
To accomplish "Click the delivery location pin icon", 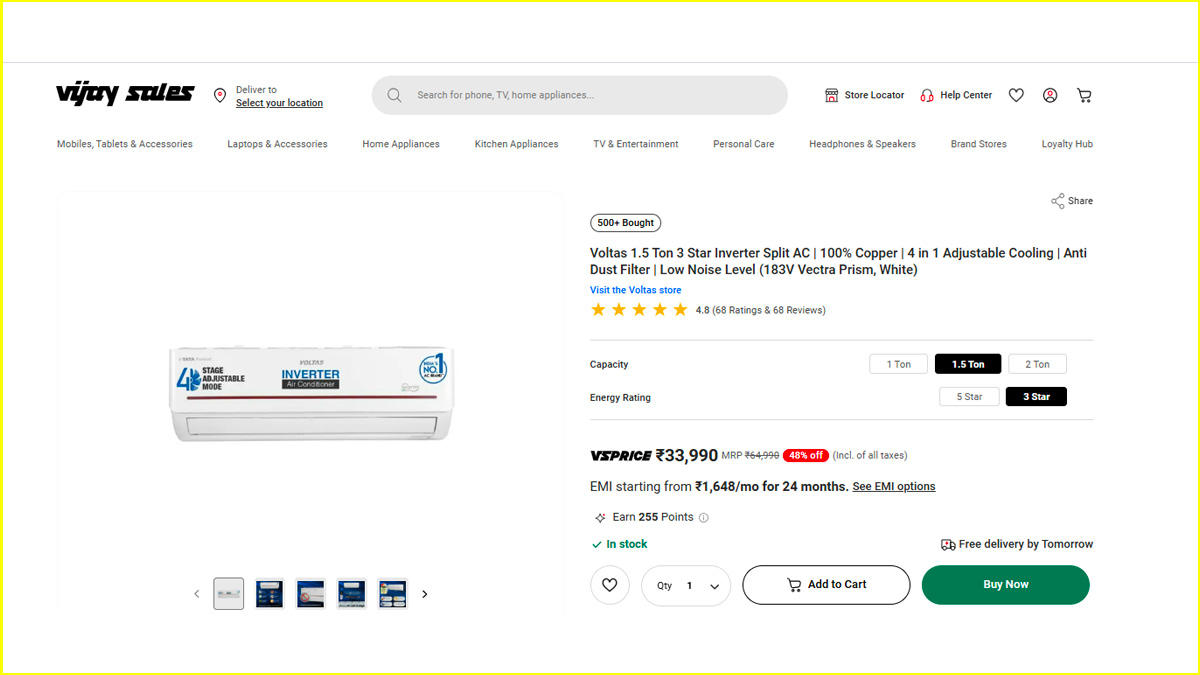I will [220, 95].
